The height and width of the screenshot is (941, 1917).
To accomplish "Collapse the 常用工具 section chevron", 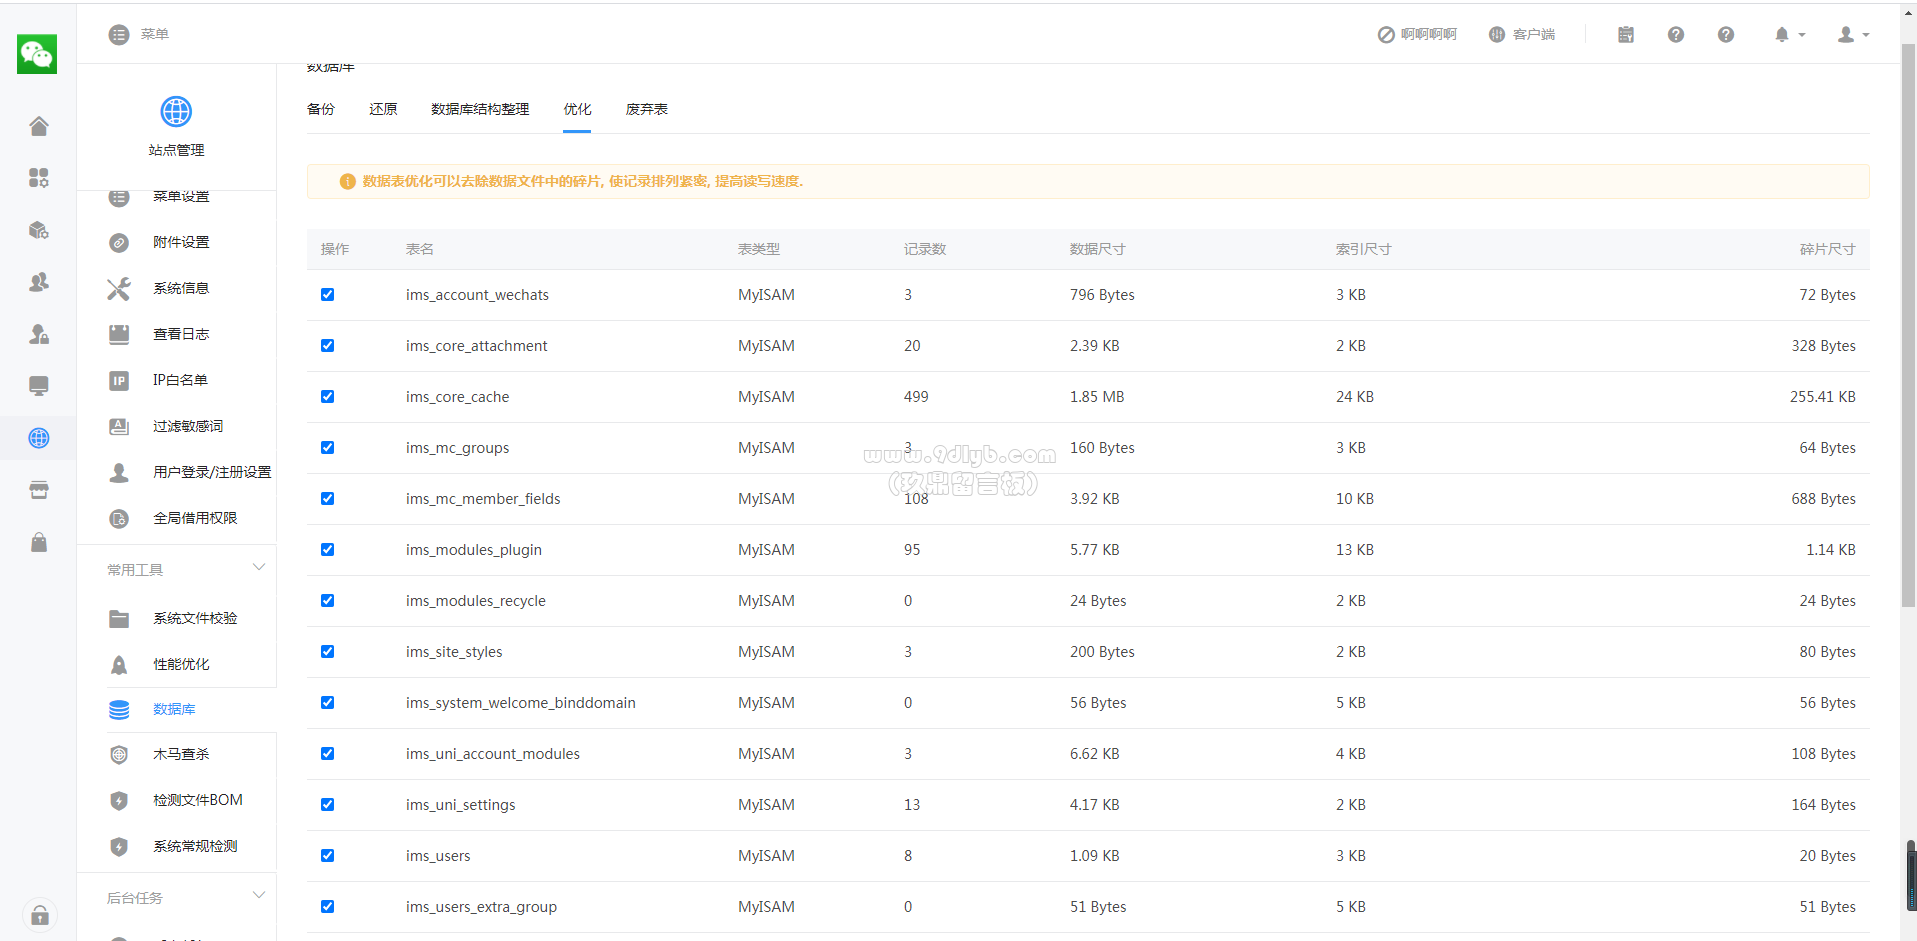I will tap(259, 567).
